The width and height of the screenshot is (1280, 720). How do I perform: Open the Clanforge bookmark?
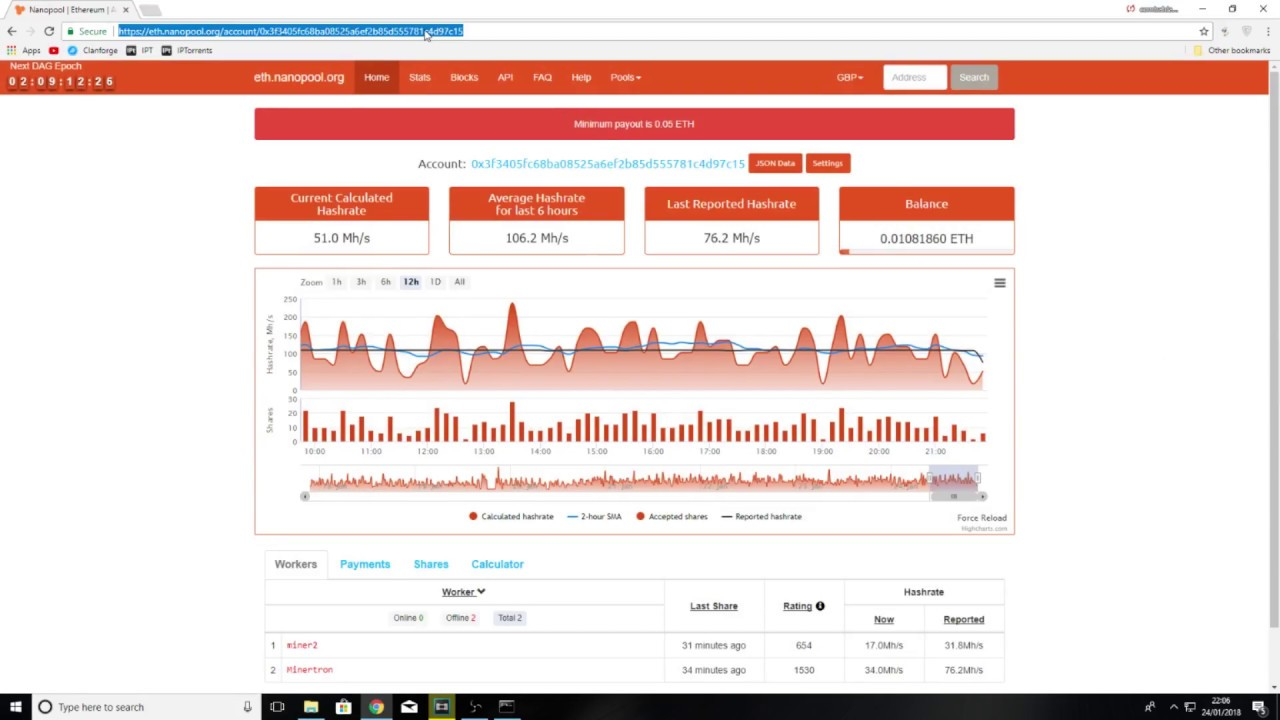click(93, 50)
